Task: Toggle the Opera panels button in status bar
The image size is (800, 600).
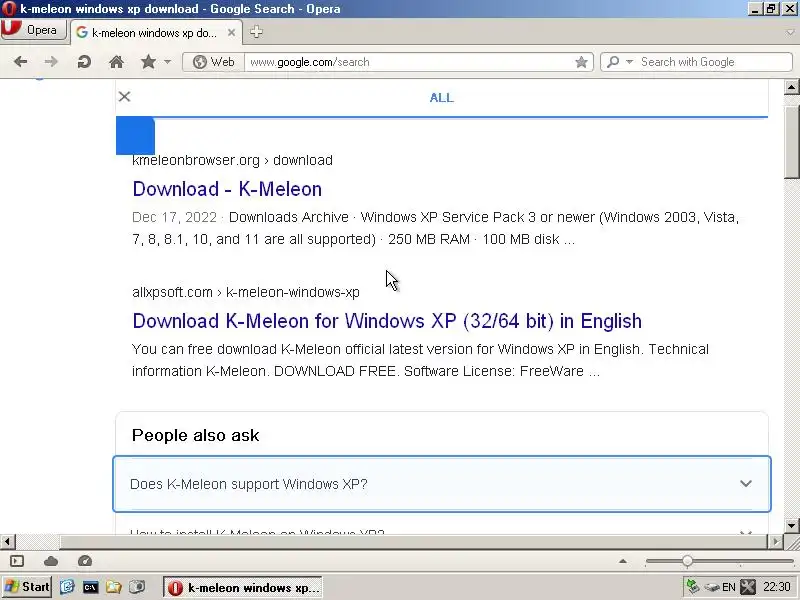Action: 17,561
